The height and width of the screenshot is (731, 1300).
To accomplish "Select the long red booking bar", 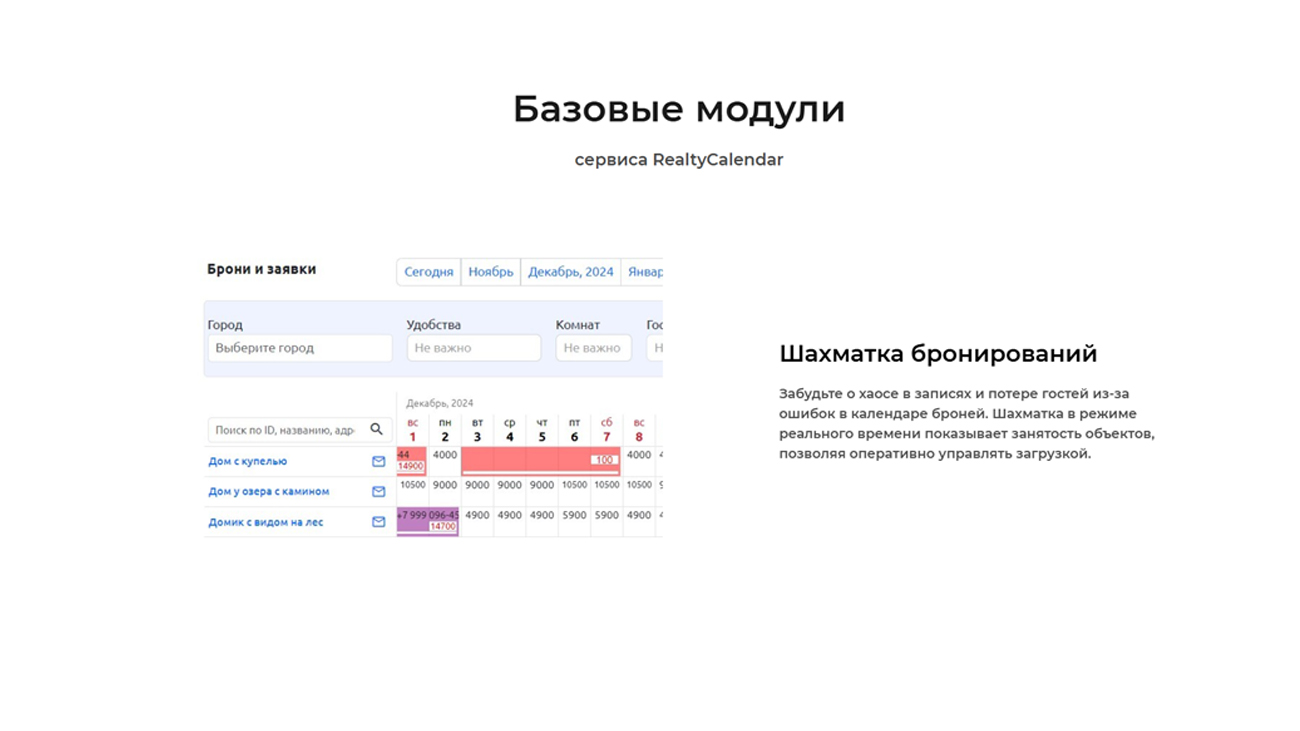I will coord(540,459).
